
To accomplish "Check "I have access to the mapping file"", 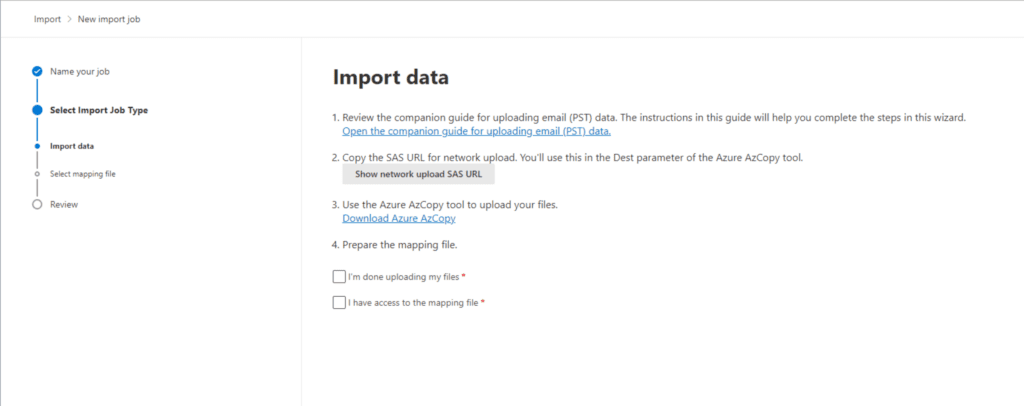I will 339,303.
